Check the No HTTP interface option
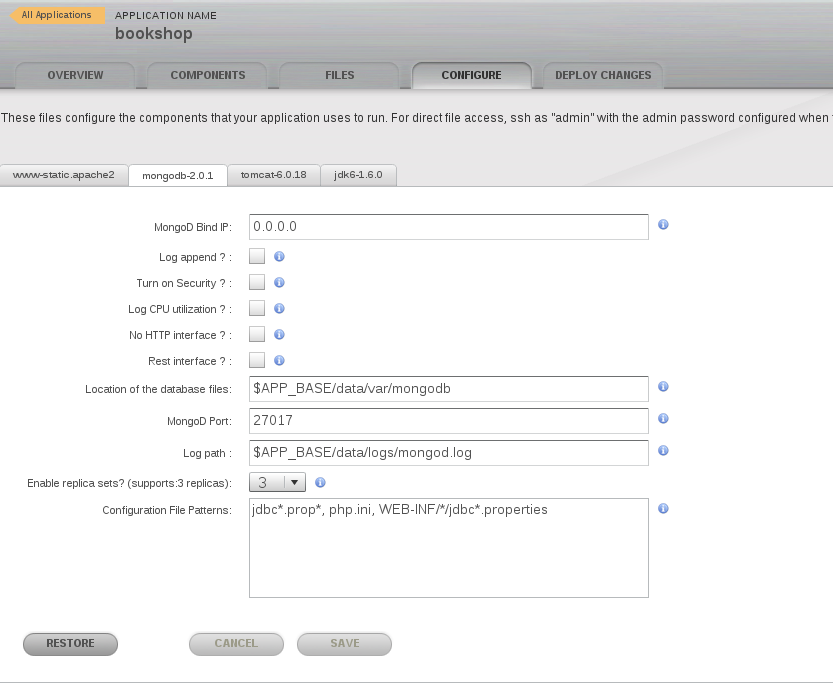833x683 pixels. tap(257, 335)
